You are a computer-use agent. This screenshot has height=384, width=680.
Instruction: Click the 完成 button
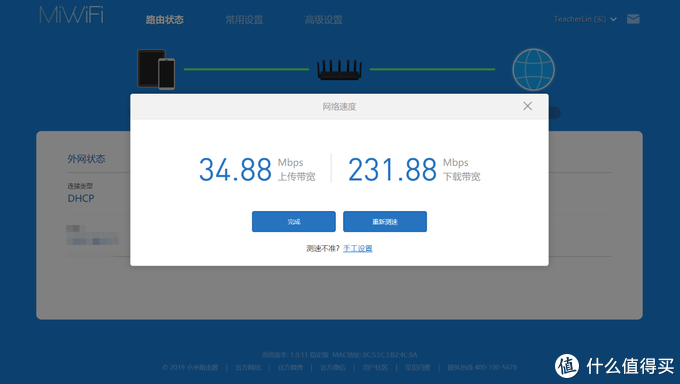(x=294, y=222)
